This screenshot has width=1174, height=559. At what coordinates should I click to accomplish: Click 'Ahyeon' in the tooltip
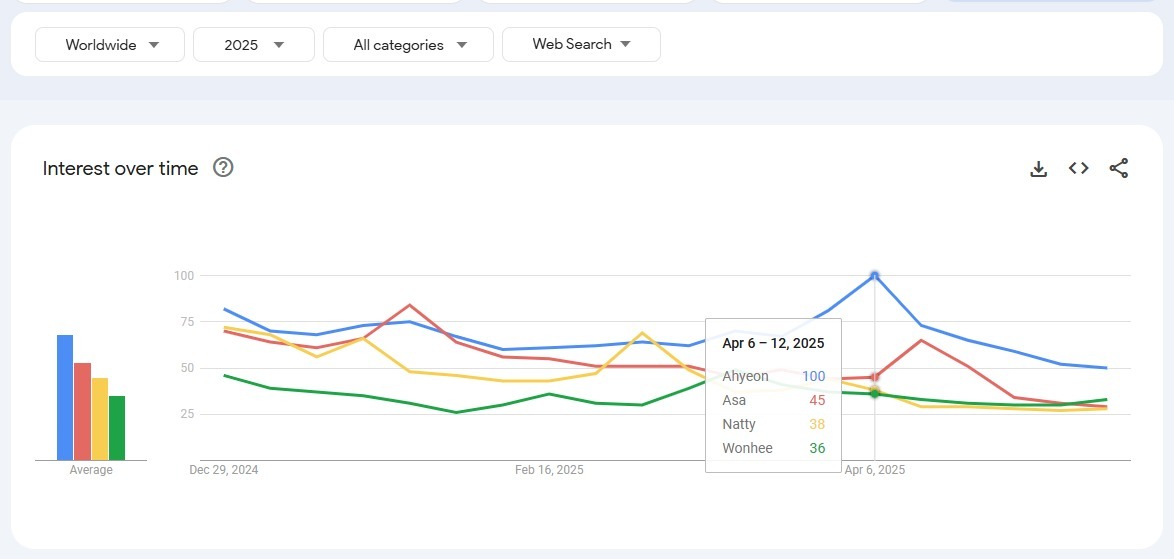(x=745, y=376)
